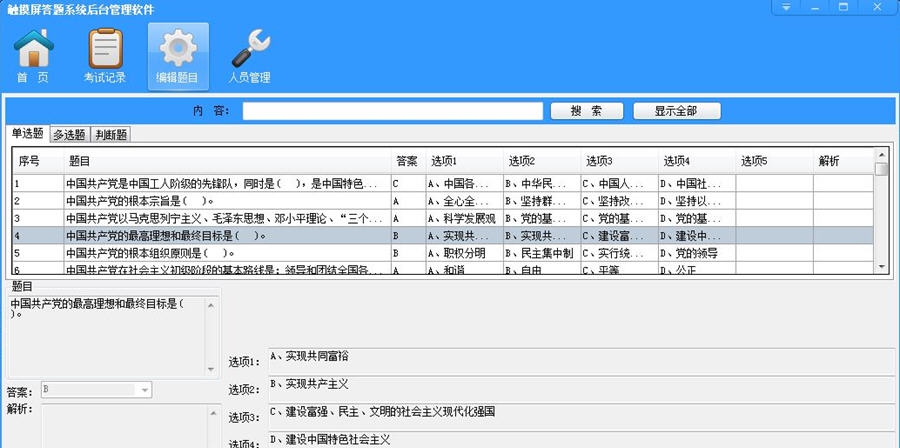Maximize the application window

pyautogui.click(x=843, y=7)
